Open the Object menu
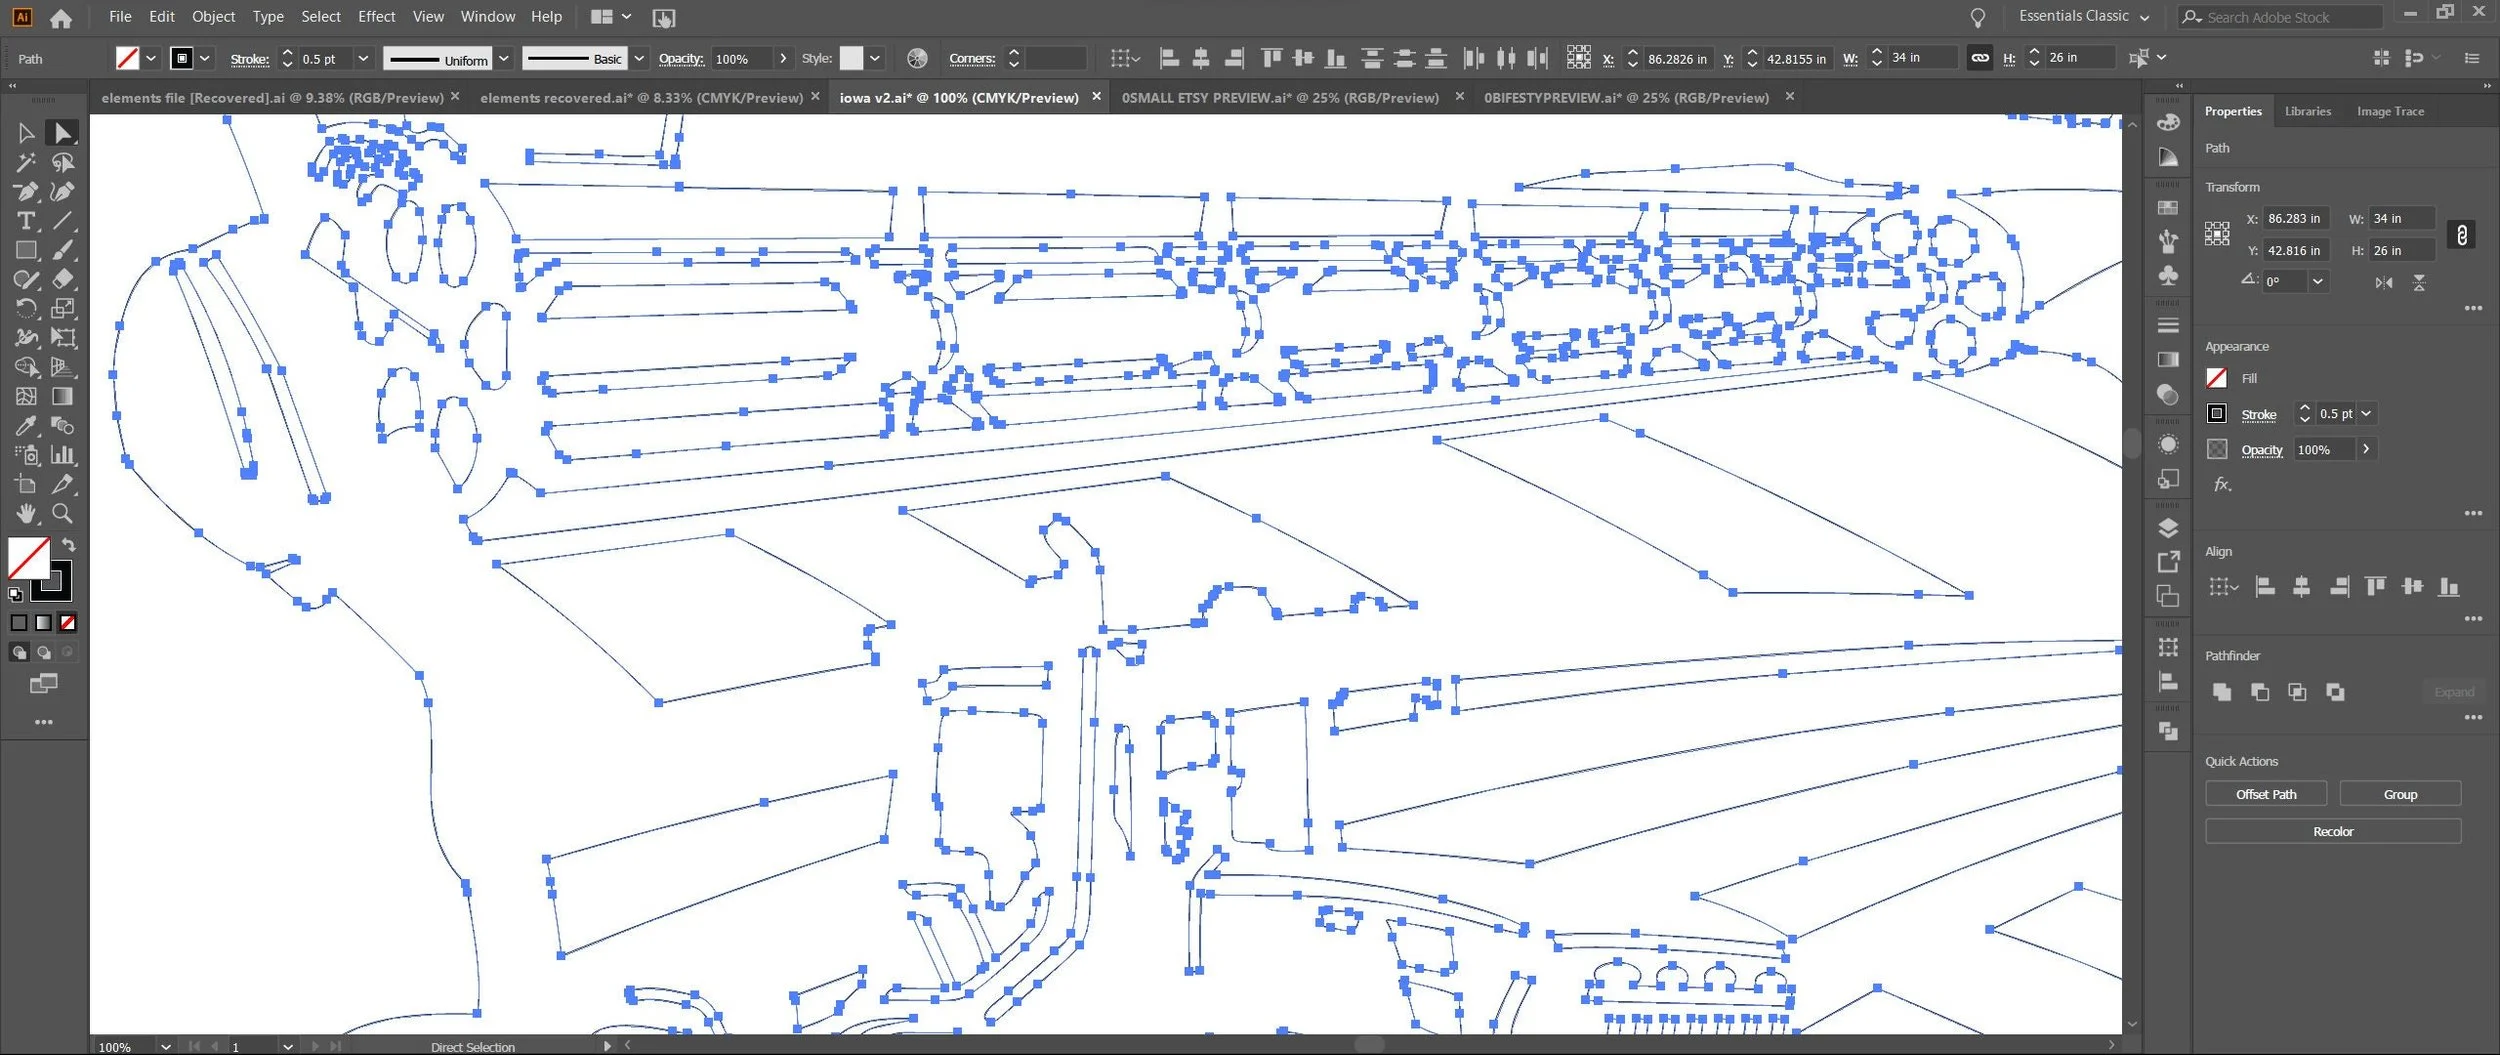Screen dimensions: 2500x1055 point(213,16)
